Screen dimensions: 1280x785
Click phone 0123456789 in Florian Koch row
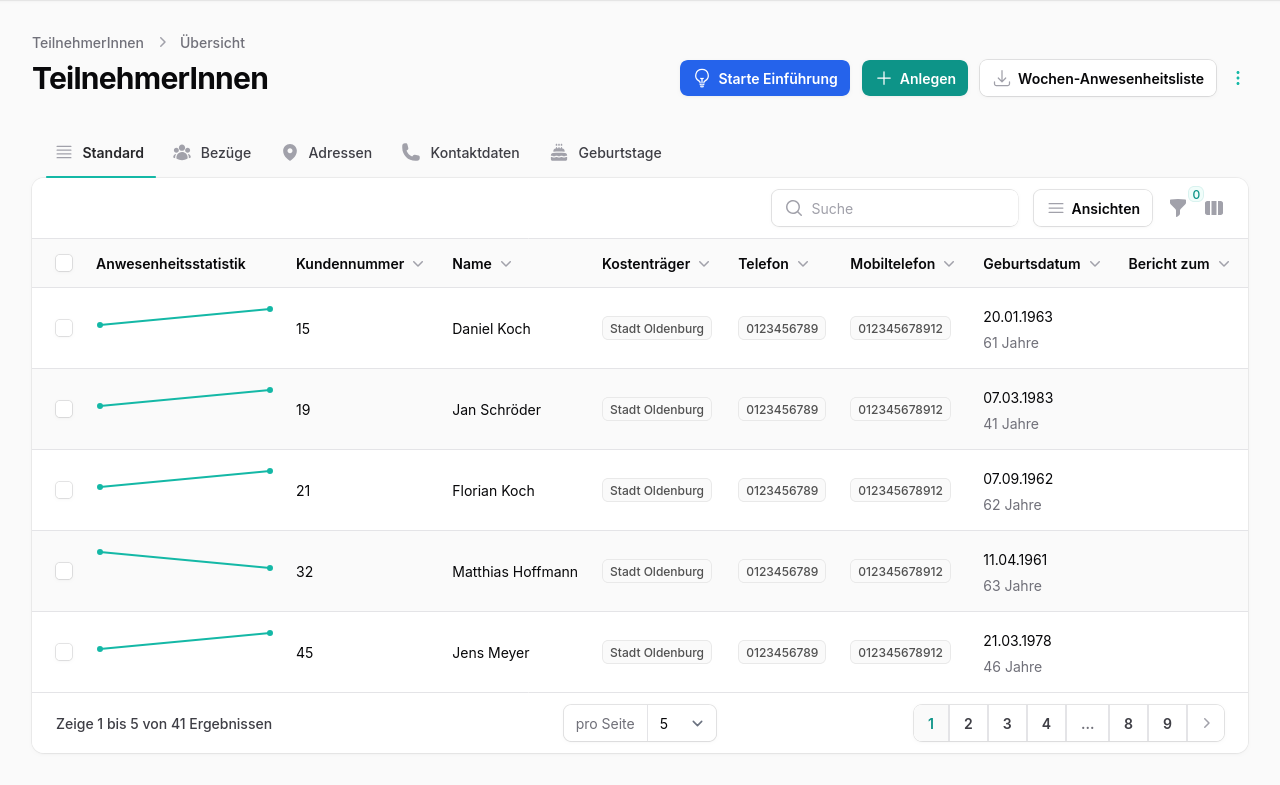click(x=782, y=490)
